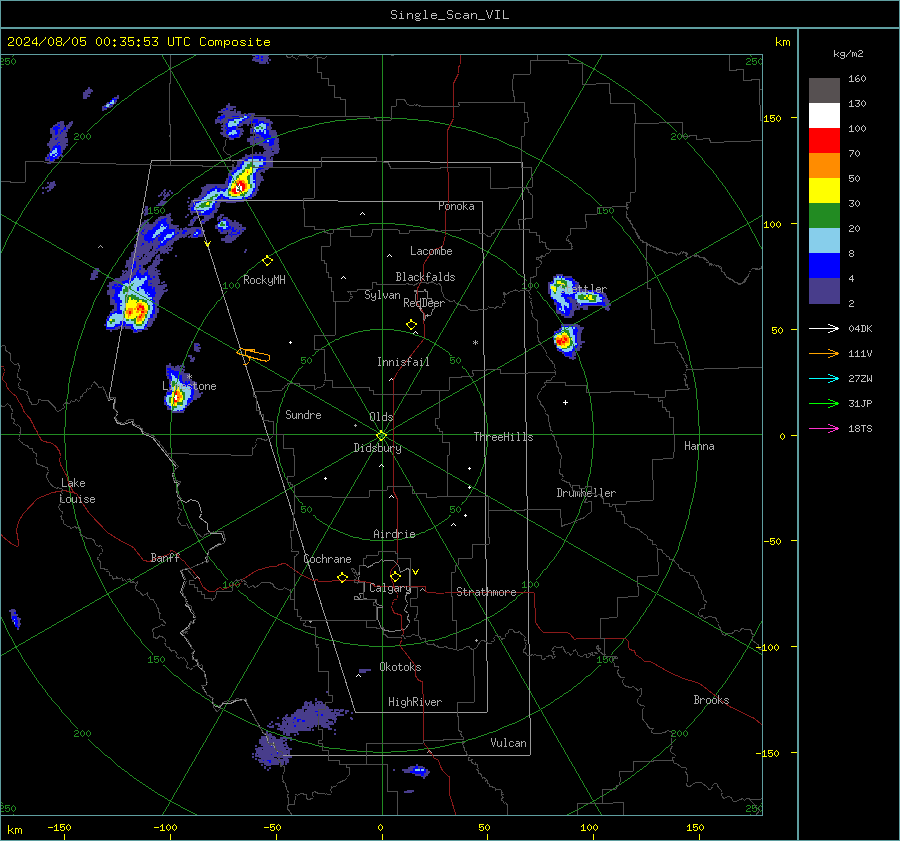Pick the green 20-30 legend color

click(x=824, y=216)
